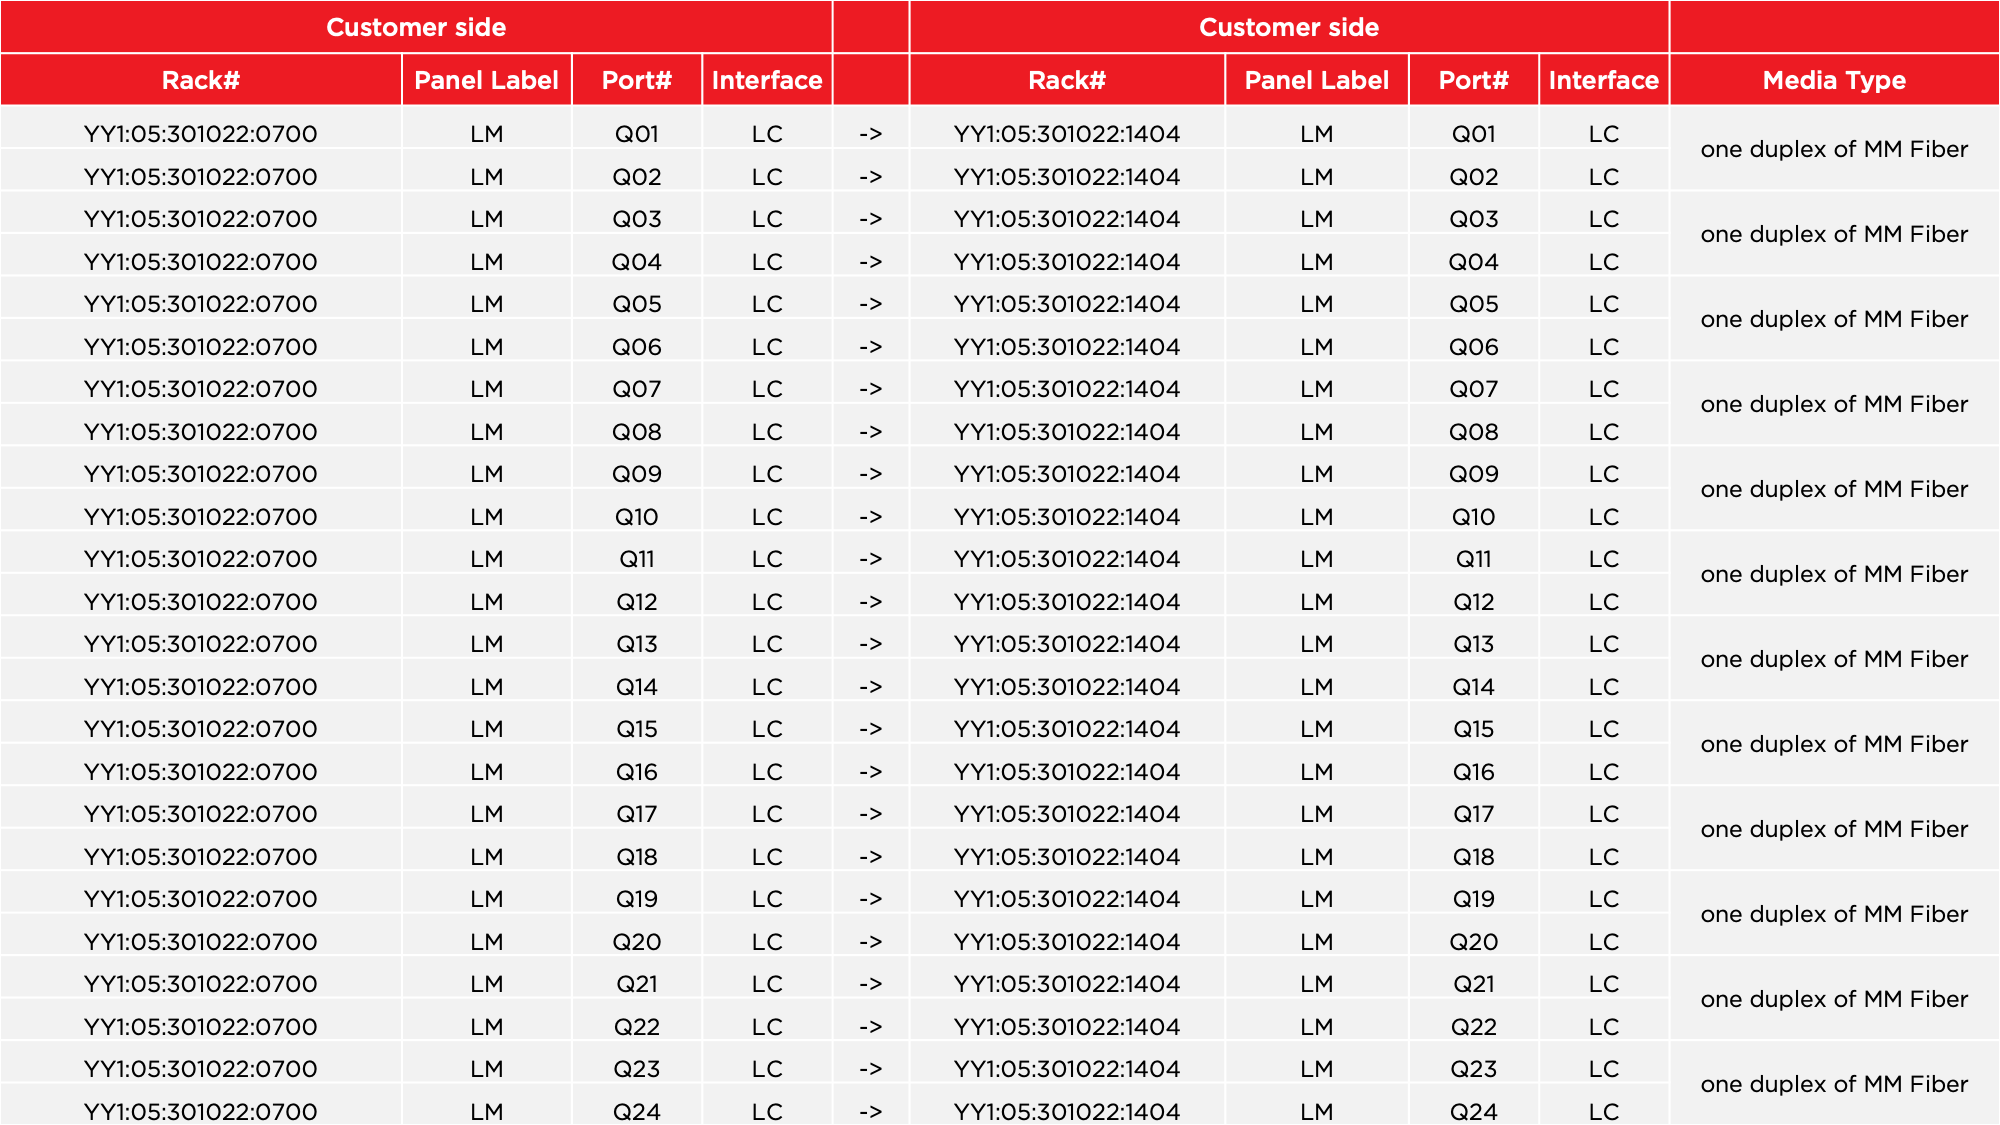Click the Port# header on the 1404 side

(1474, 80)
